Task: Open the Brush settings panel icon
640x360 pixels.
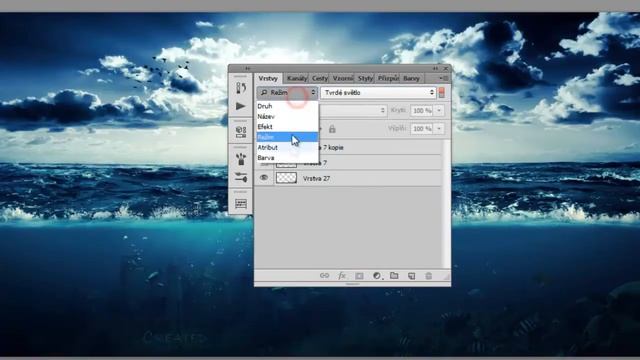Action: point(241,177)
